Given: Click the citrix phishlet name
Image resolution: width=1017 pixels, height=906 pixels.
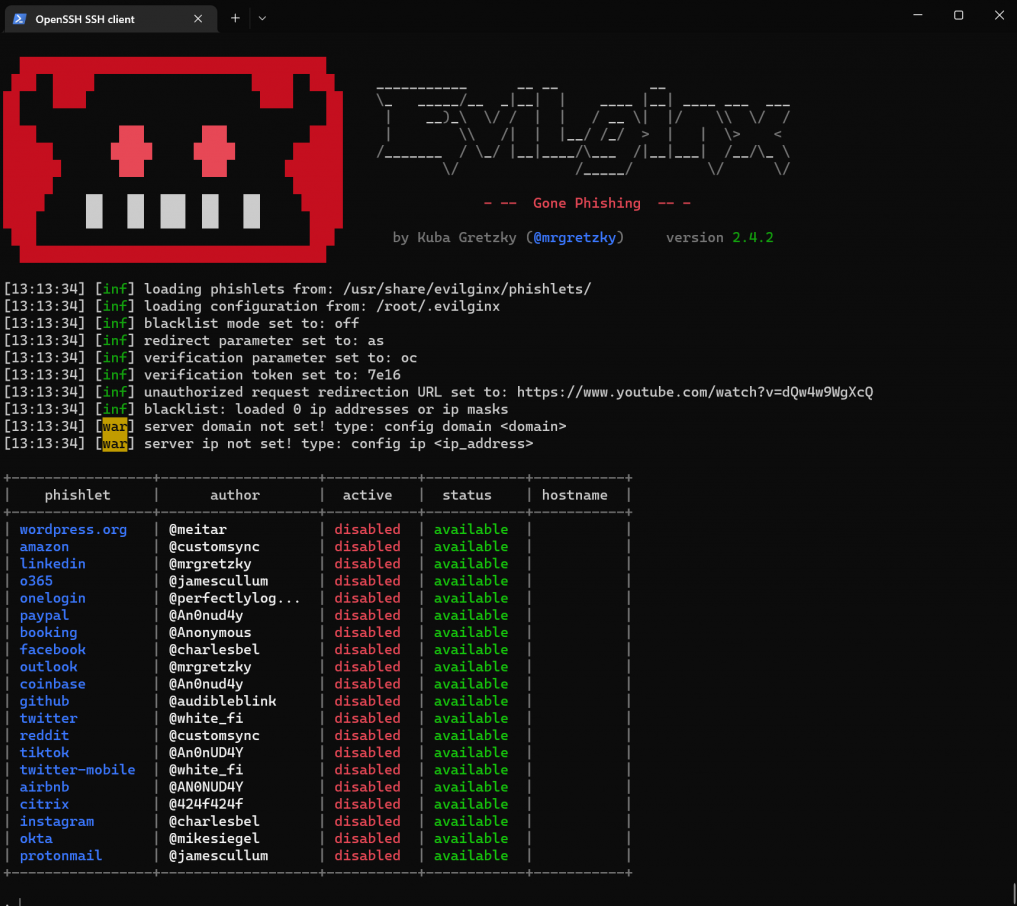Looking at the screenshot, I should pos(44,804).
